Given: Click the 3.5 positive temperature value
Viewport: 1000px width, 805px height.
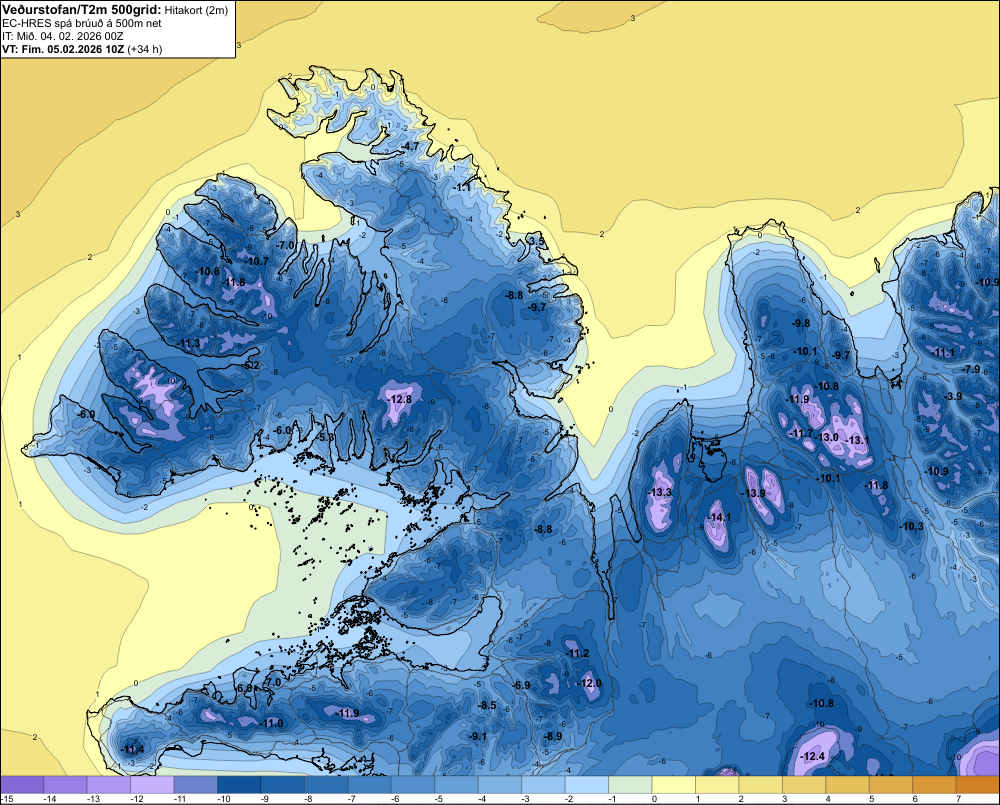Looking at the screenshot, I should click(537, 241).
